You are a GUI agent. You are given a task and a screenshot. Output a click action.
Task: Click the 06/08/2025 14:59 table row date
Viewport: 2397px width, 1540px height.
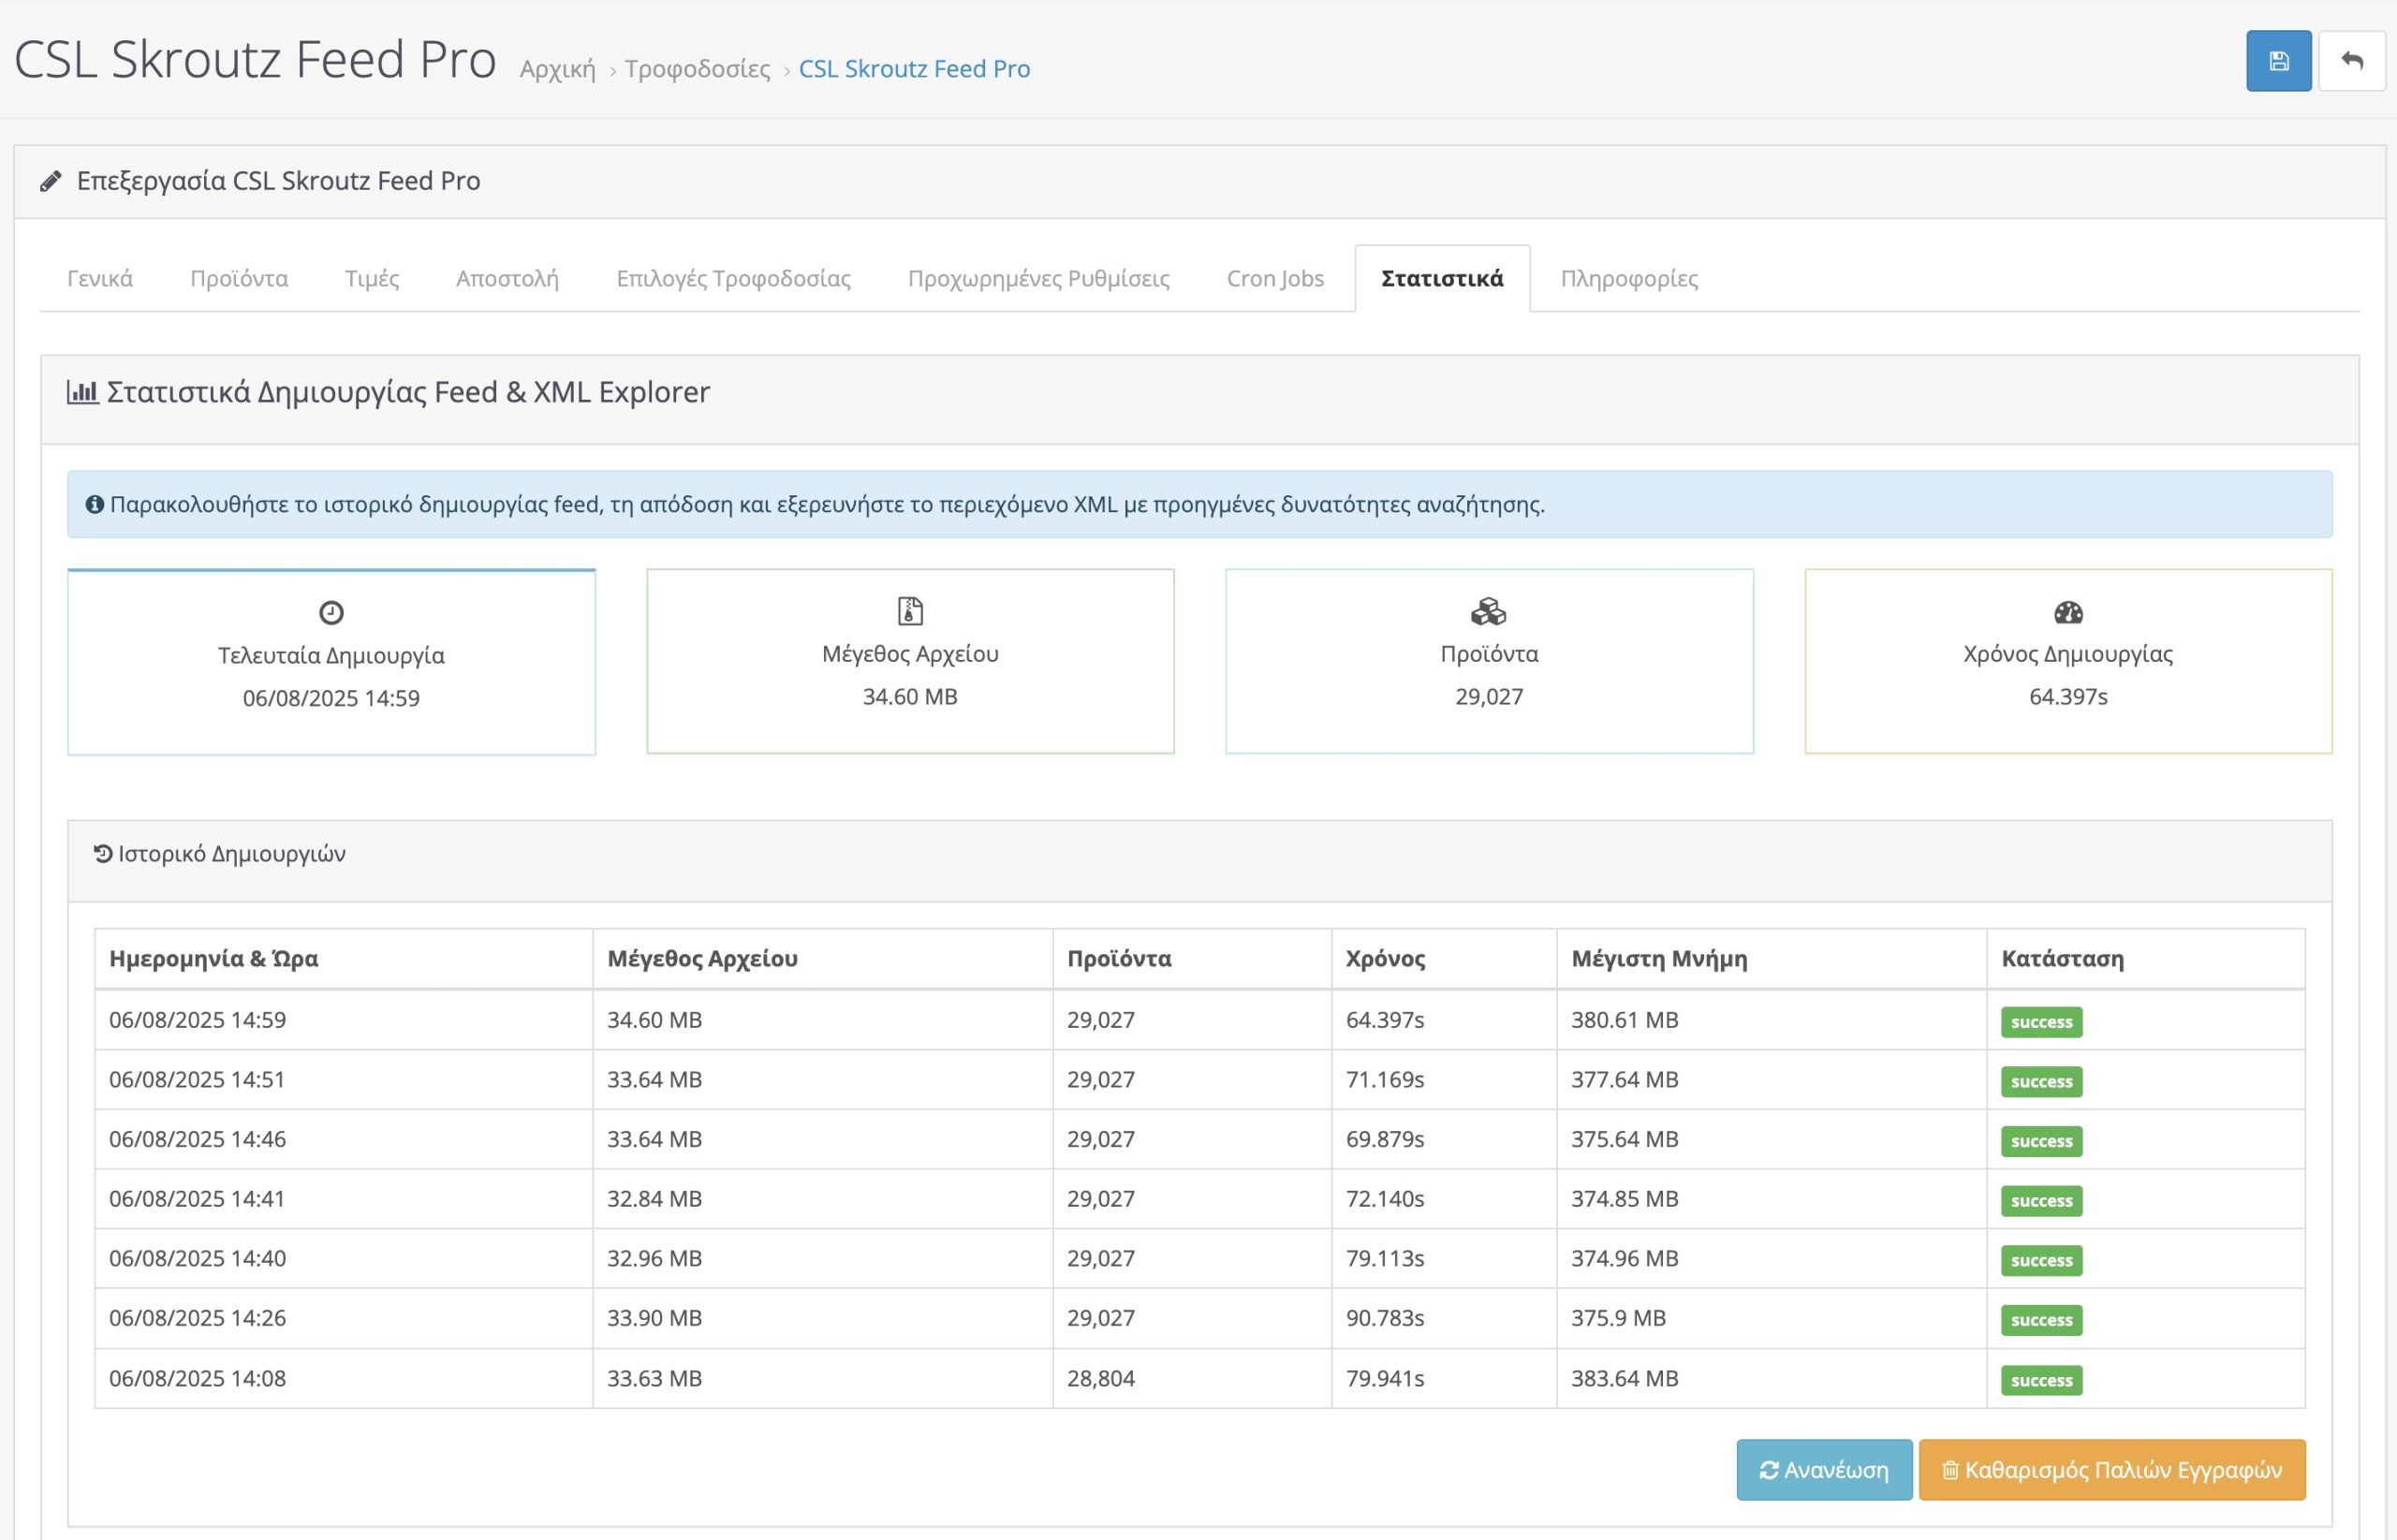197,1020
